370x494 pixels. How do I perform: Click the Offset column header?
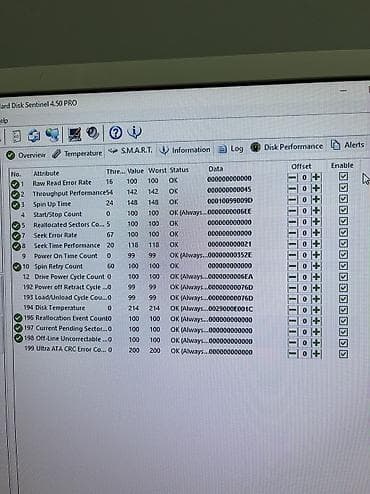[301, 166]
